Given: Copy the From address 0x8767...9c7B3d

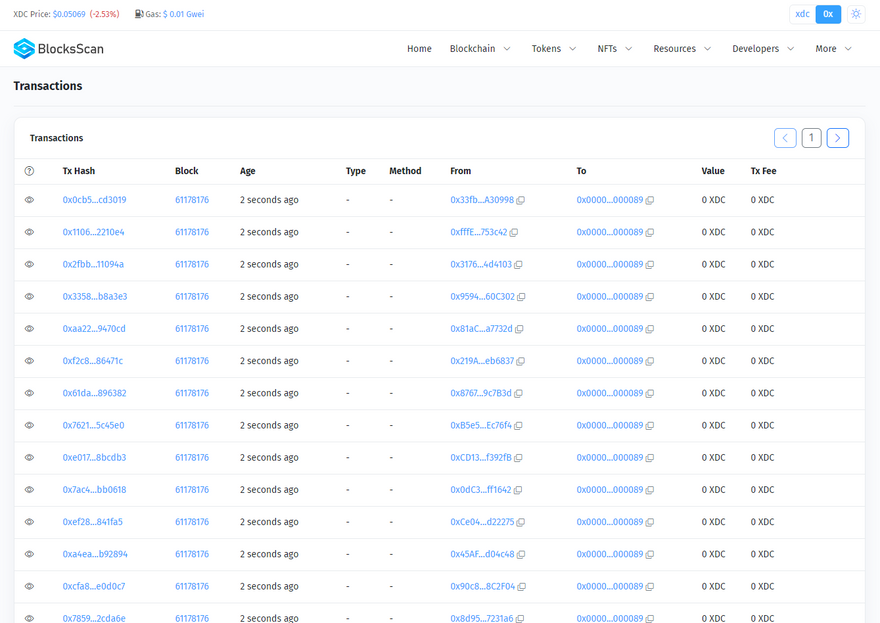Looking at the screenshot, I should 518,393.
